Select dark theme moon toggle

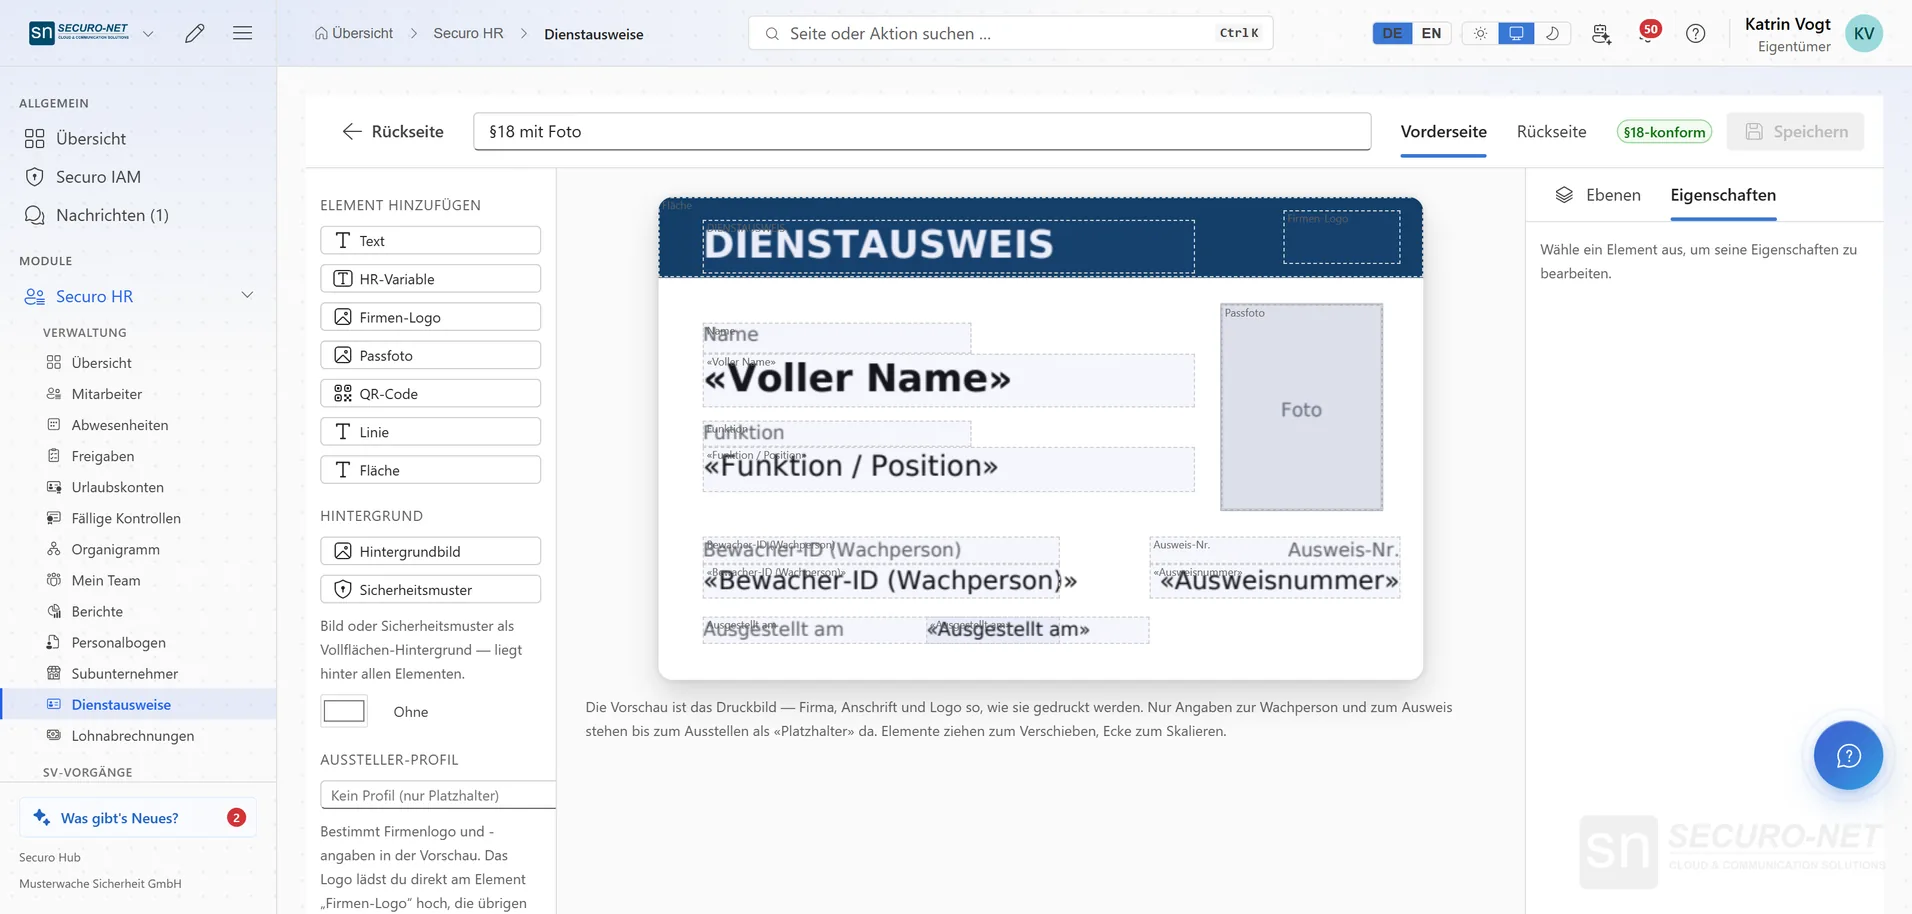tap(1552, 33)
